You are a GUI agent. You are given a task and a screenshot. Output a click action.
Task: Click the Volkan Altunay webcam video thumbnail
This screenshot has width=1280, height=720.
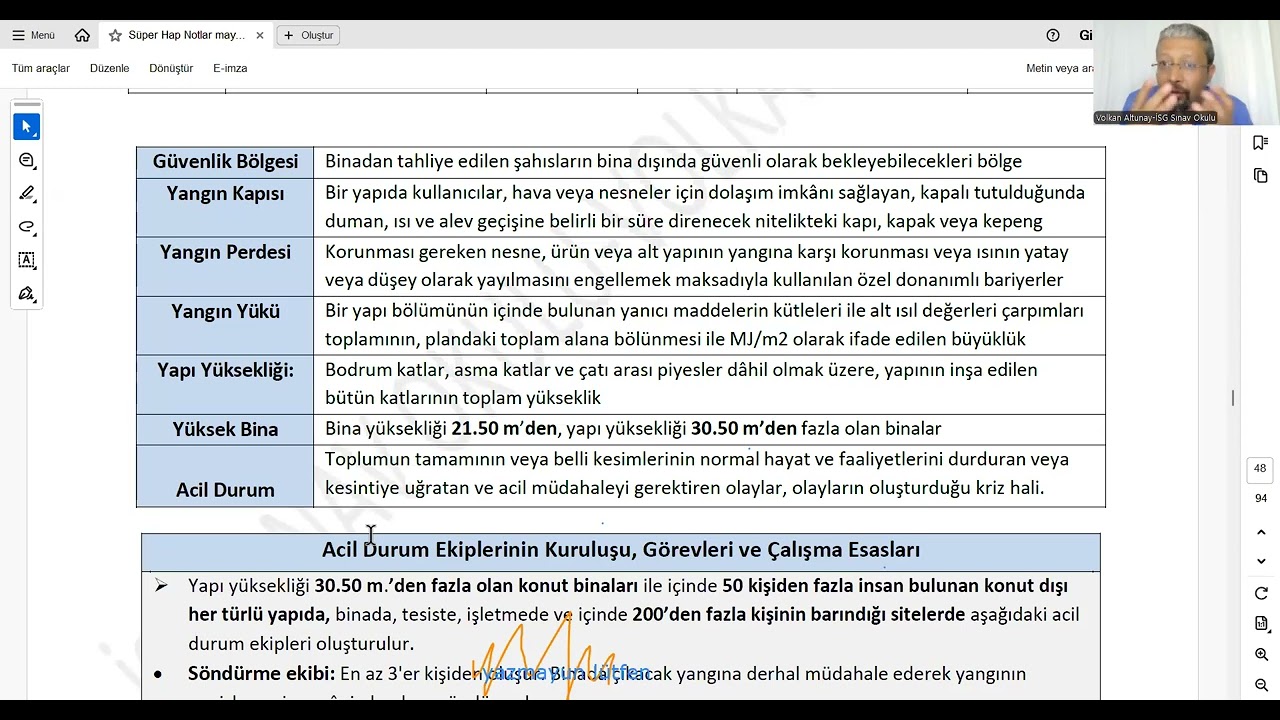tap(1187, 72)
